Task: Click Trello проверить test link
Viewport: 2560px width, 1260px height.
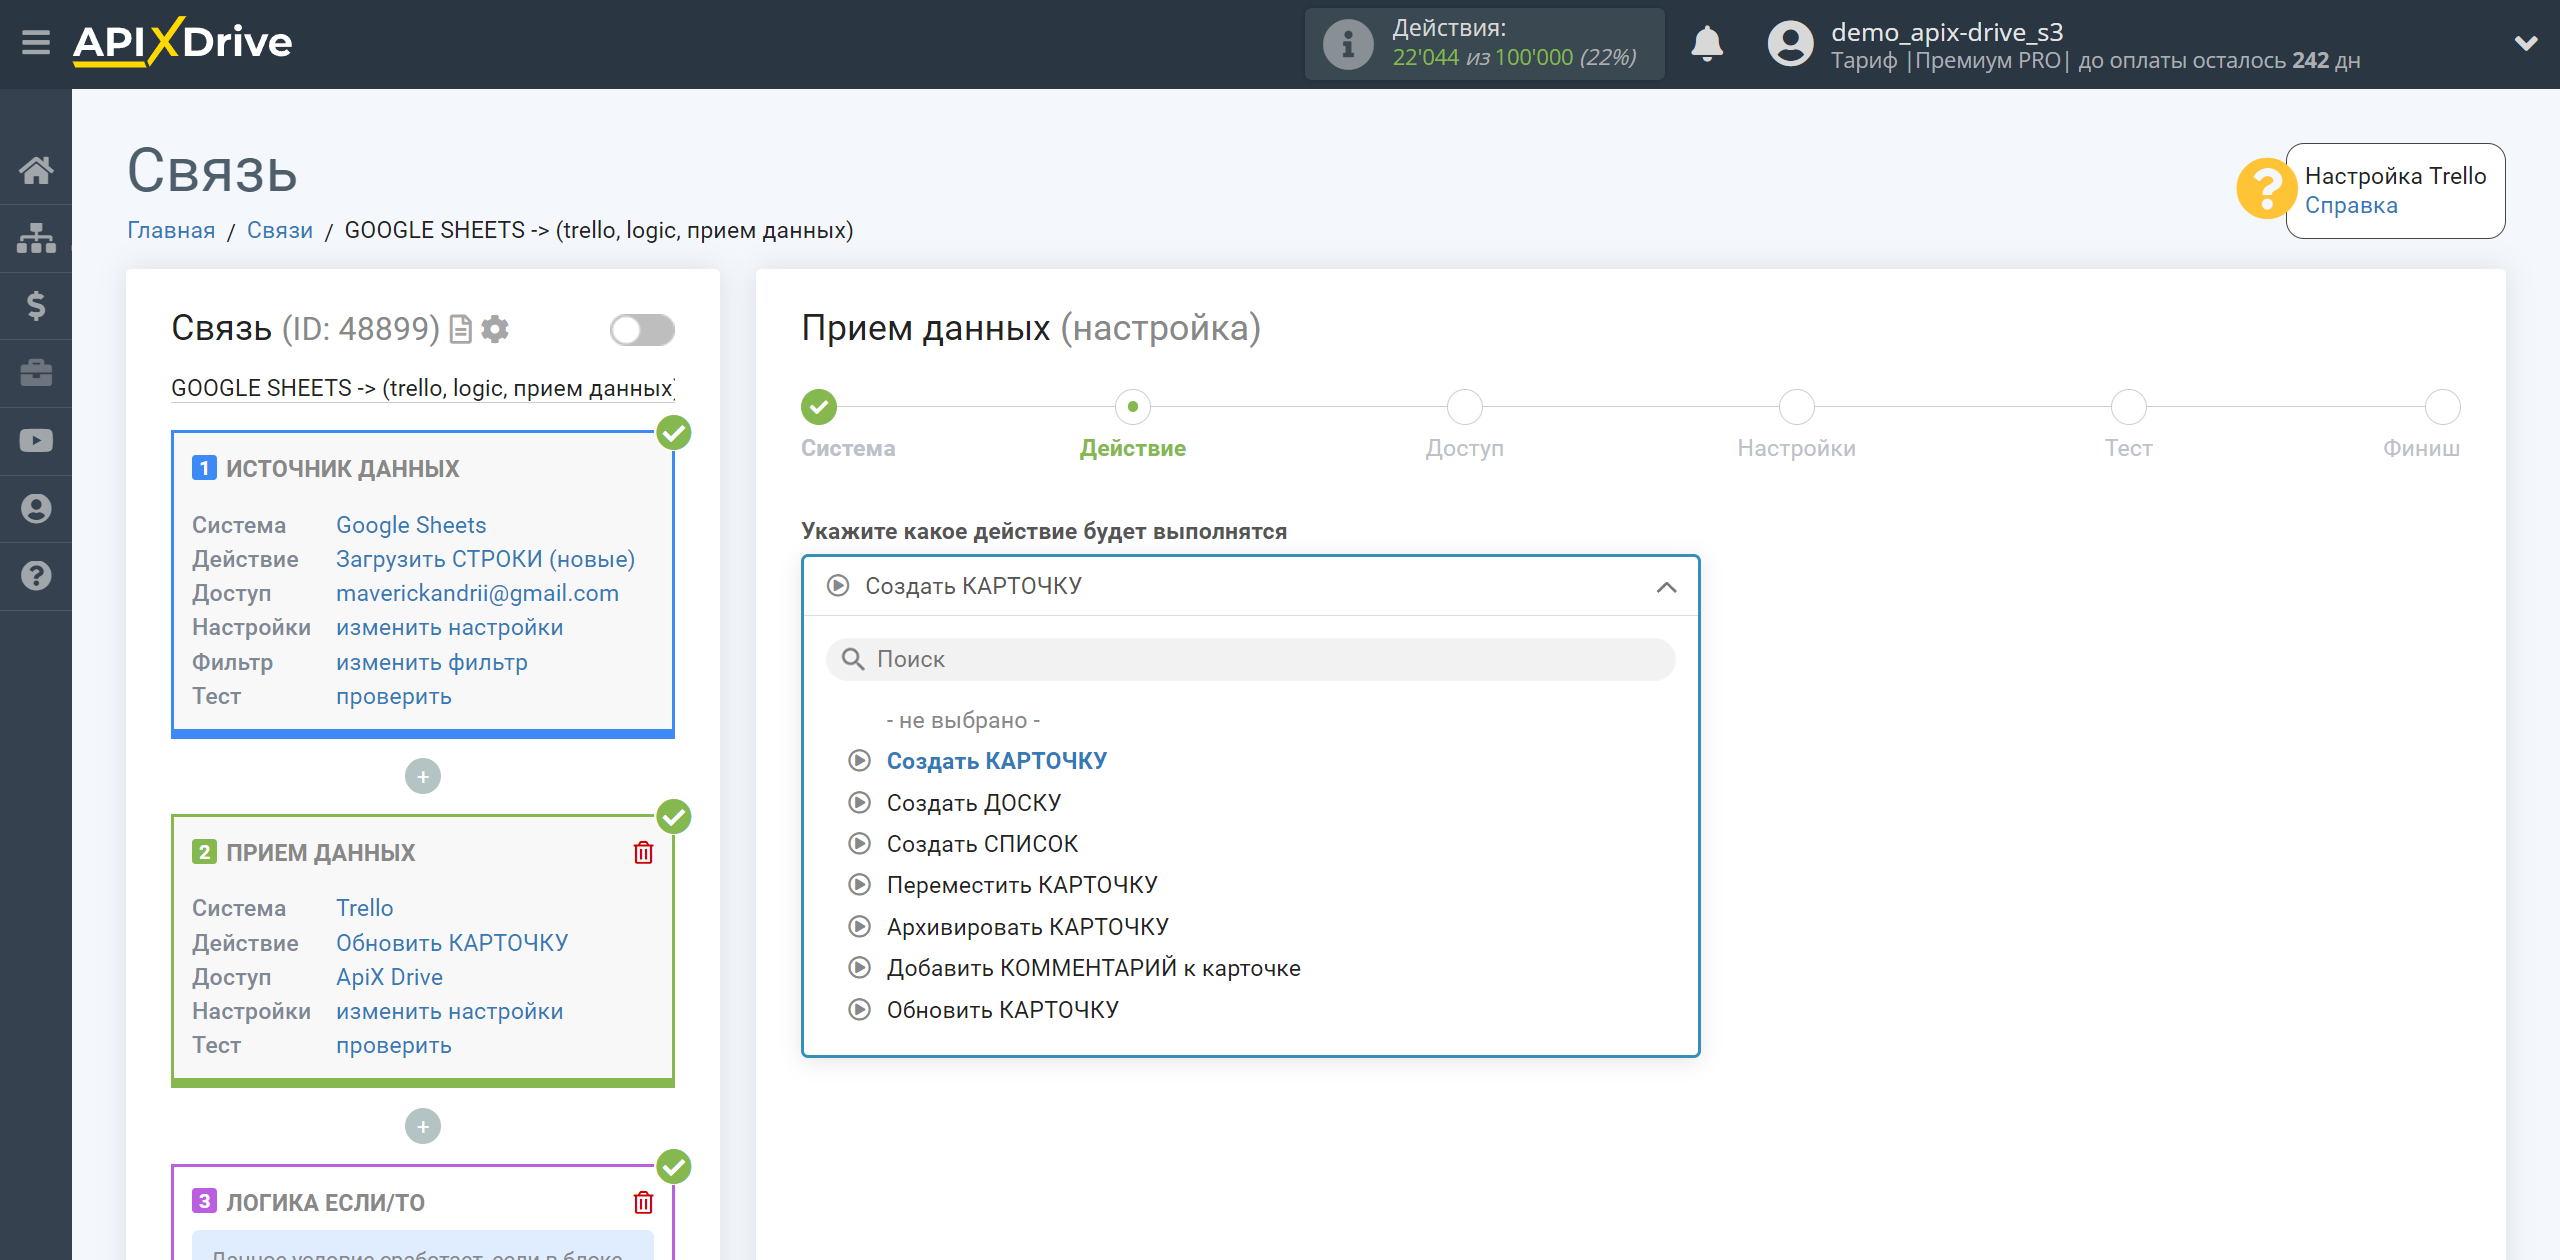Action: [393, 1045]
